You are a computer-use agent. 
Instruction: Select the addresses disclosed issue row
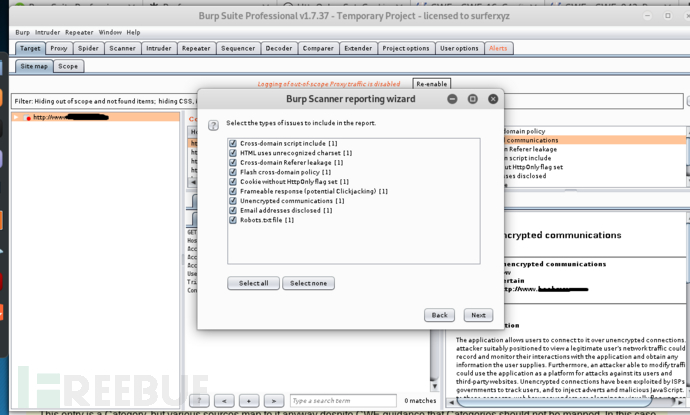pos(595,176)
